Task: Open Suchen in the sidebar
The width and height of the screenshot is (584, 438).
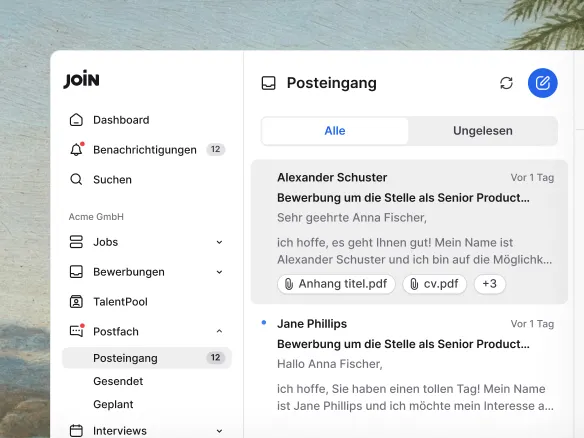Action: coord(147,180)
